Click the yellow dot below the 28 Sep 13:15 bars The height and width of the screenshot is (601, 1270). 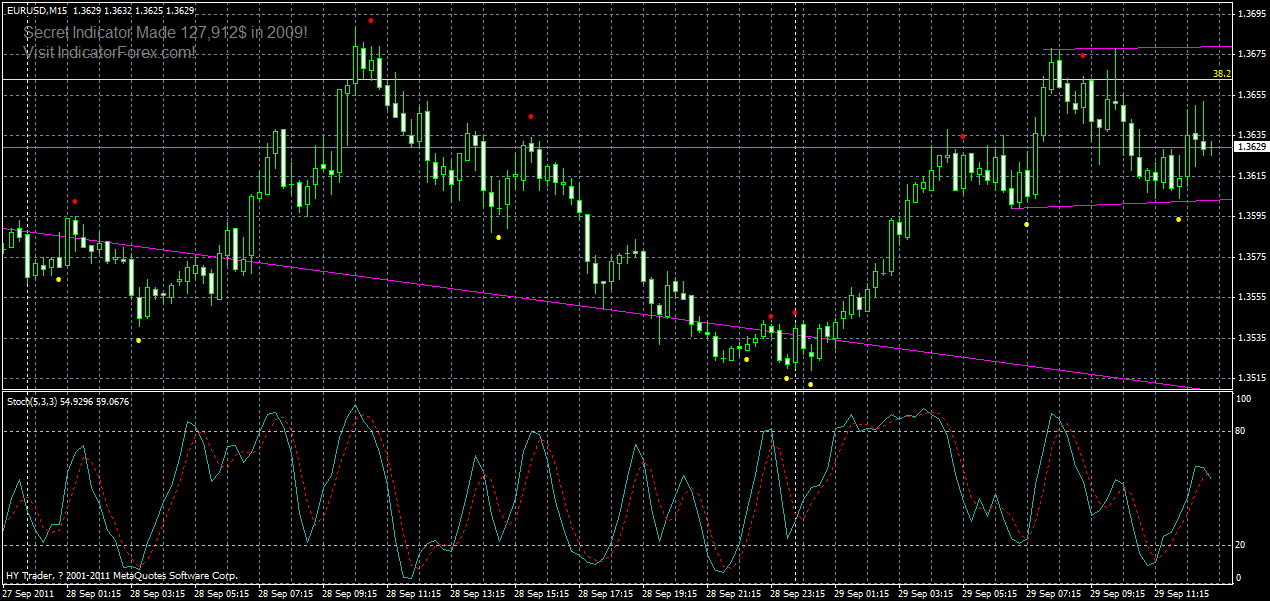pos(498,237)
